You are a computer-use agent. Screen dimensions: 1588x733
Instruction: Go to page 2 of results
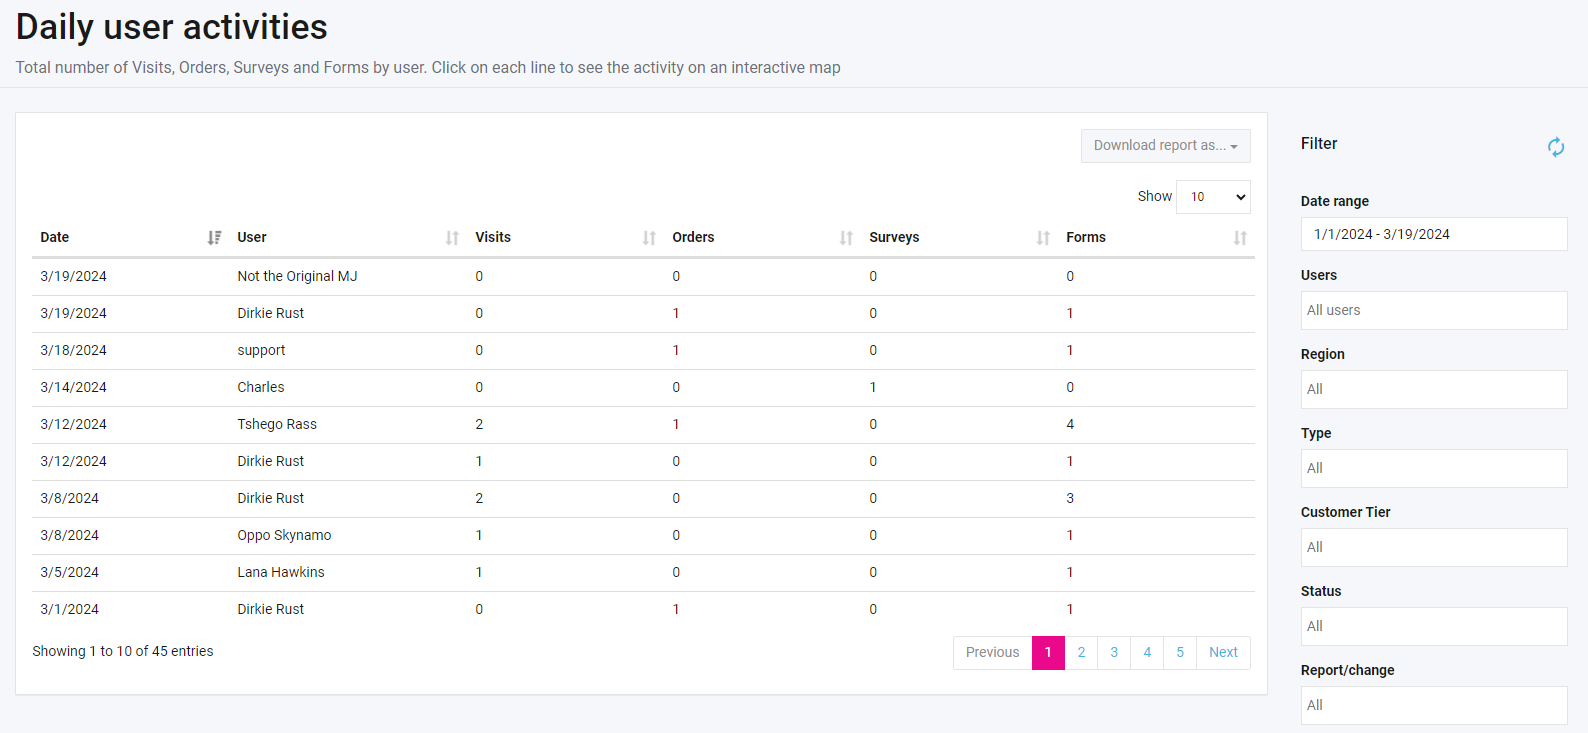coord(1081,653)
